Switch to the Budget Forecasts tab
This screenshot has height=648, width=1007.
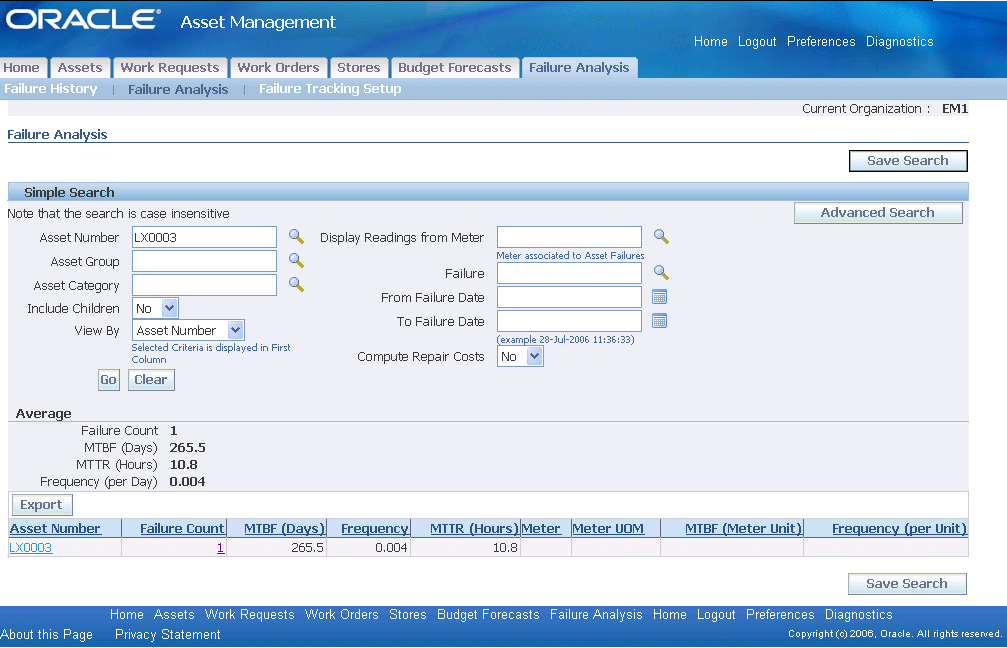coord(454,67)
